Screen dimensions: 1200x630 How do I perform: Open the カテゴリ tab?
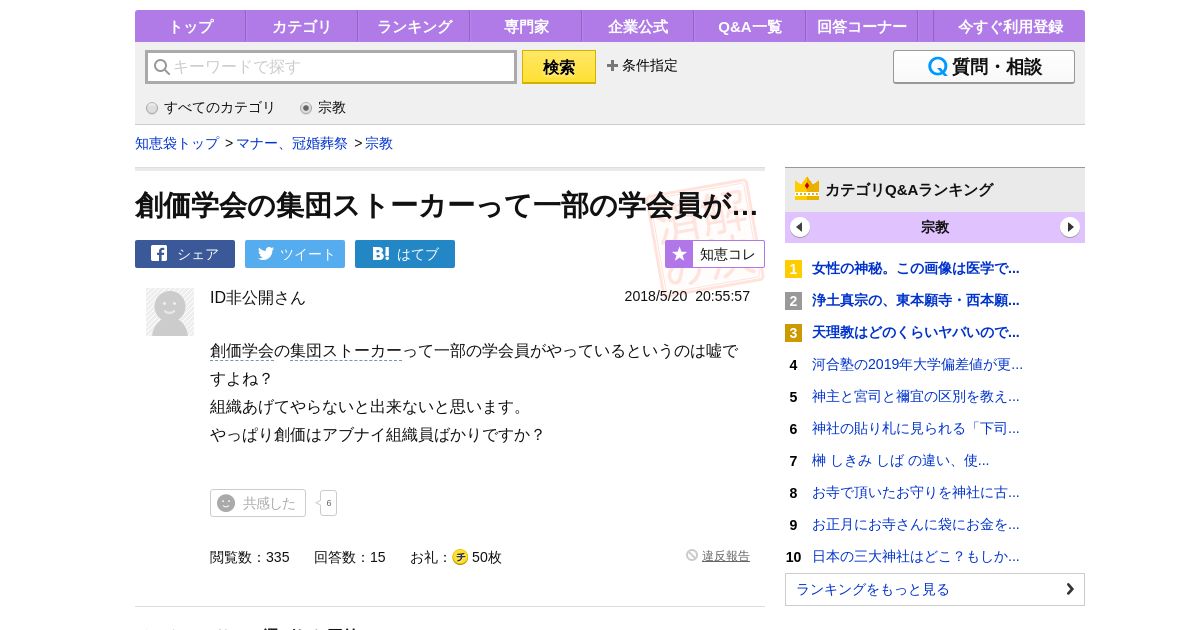[301, 26]
